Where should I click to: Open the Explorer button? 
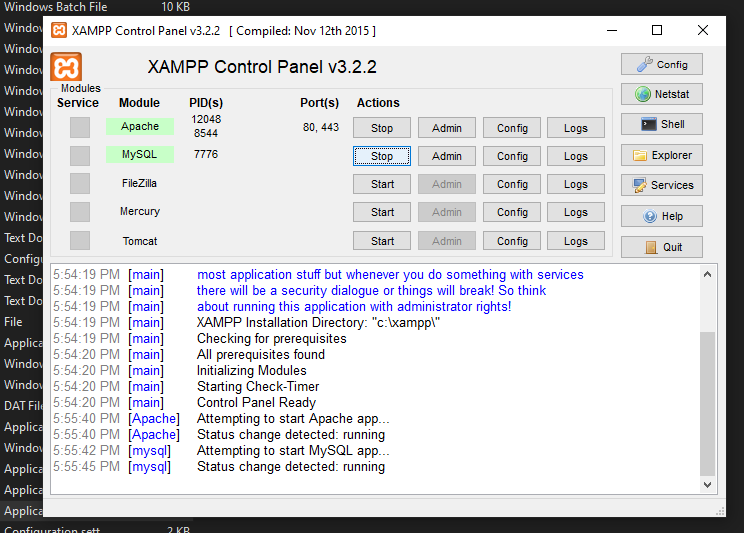point(661,155)
